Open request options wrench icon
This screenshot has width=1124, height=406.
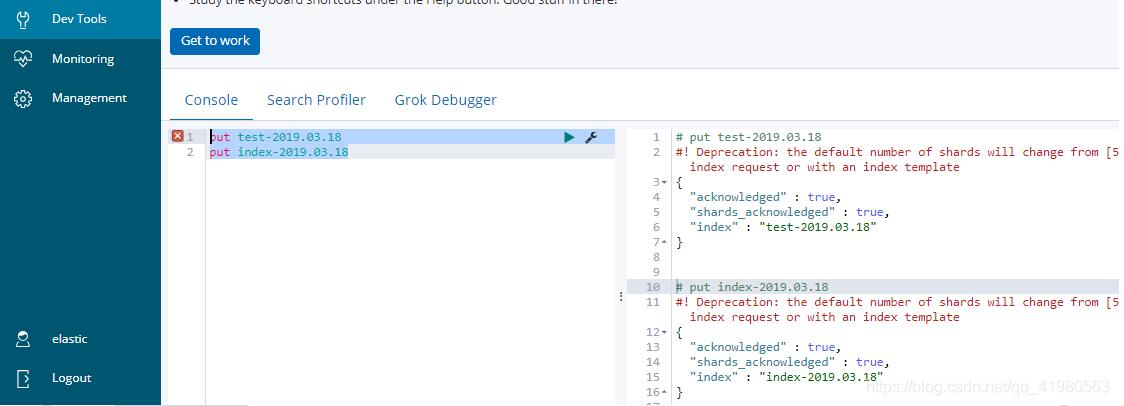(591, 137)
